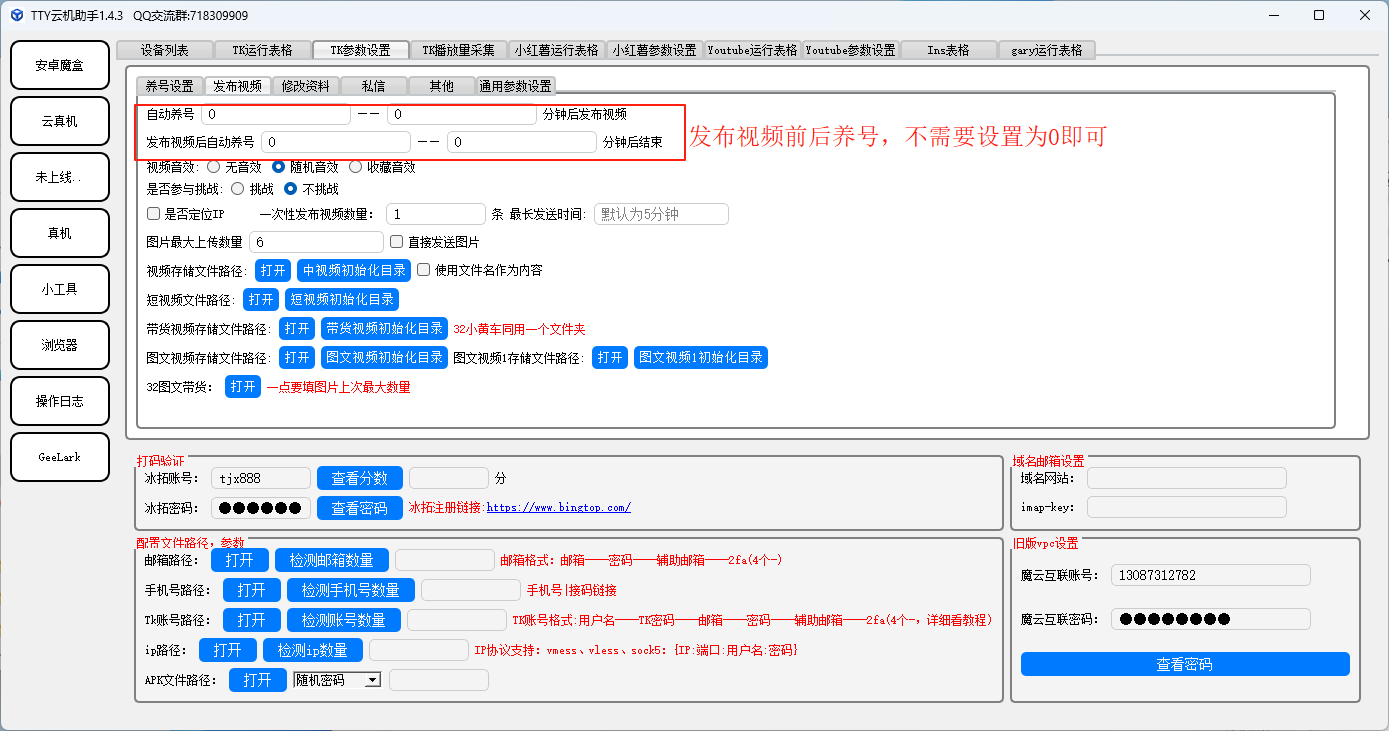Click 查看密码 in 旧版vpc设置 panel
Image resolution: width=1389 pixels, height=731 pixels.
click(x=1185, y=664)
